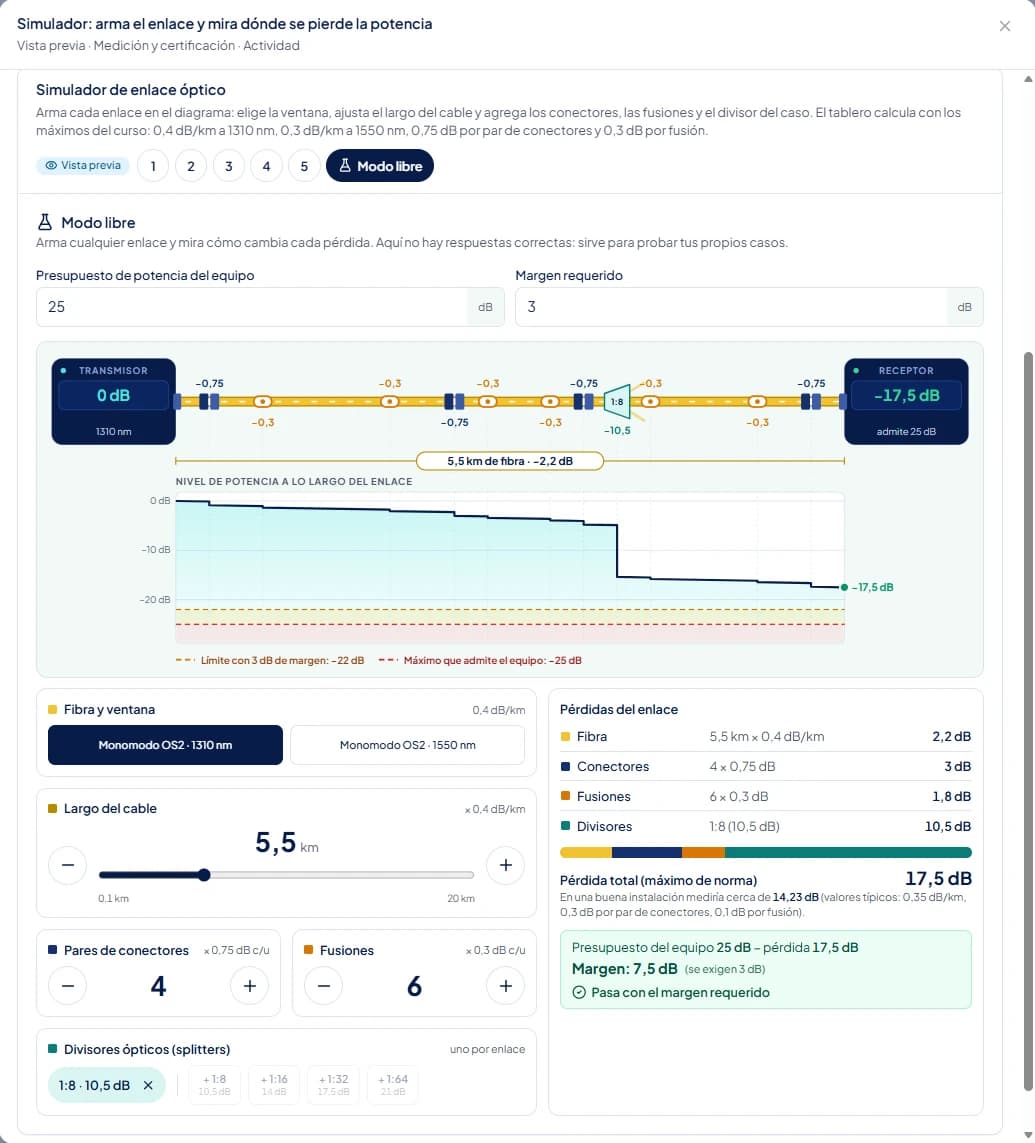Decrease pares de conectores count
This screenshot has width=1035, height=1143.
click(x=67, y=986)
